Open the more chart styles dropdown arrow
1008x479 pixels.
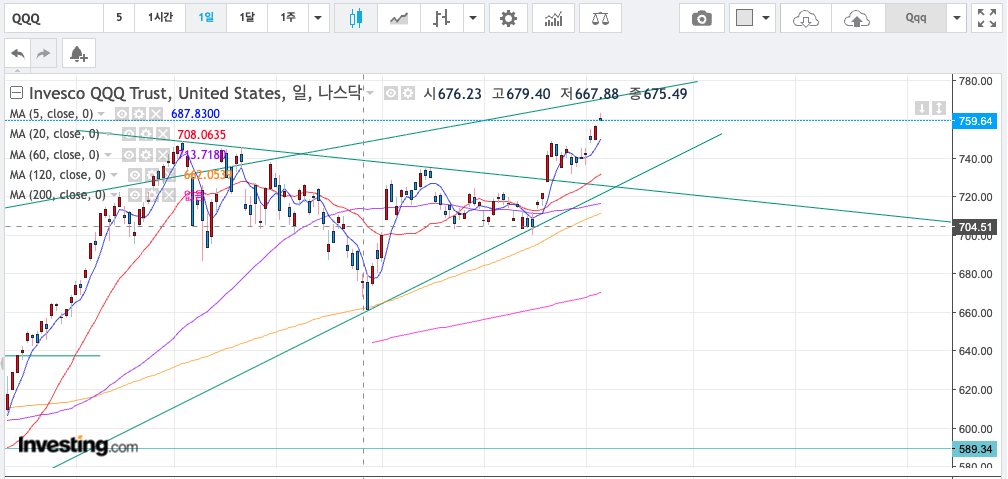[474, 19]
